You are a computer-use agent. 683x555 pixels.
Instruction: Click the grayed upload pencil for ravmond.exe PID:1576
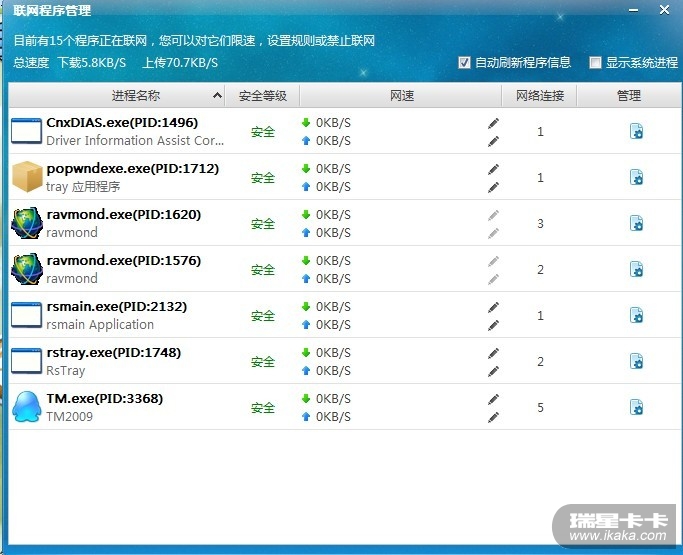(x=494, y=279)
